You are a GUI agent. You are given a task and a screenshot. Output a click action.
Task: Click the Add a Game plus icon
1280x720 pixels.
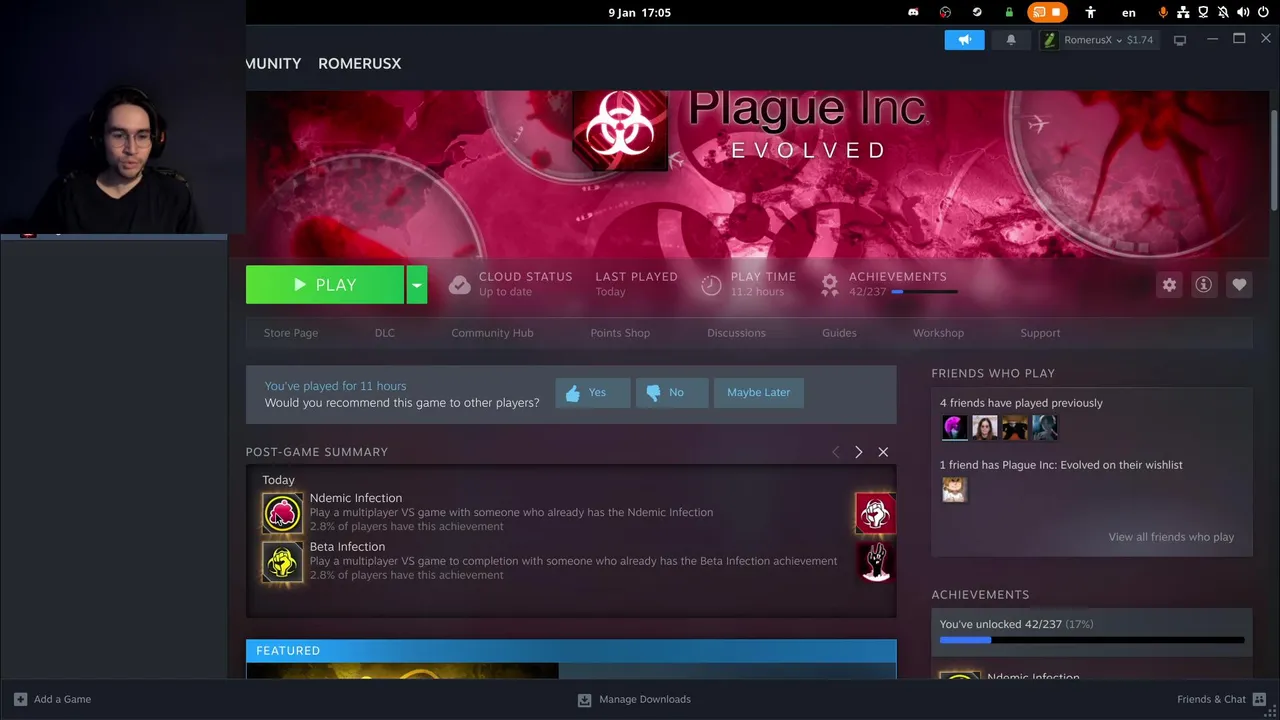[20, 699]
